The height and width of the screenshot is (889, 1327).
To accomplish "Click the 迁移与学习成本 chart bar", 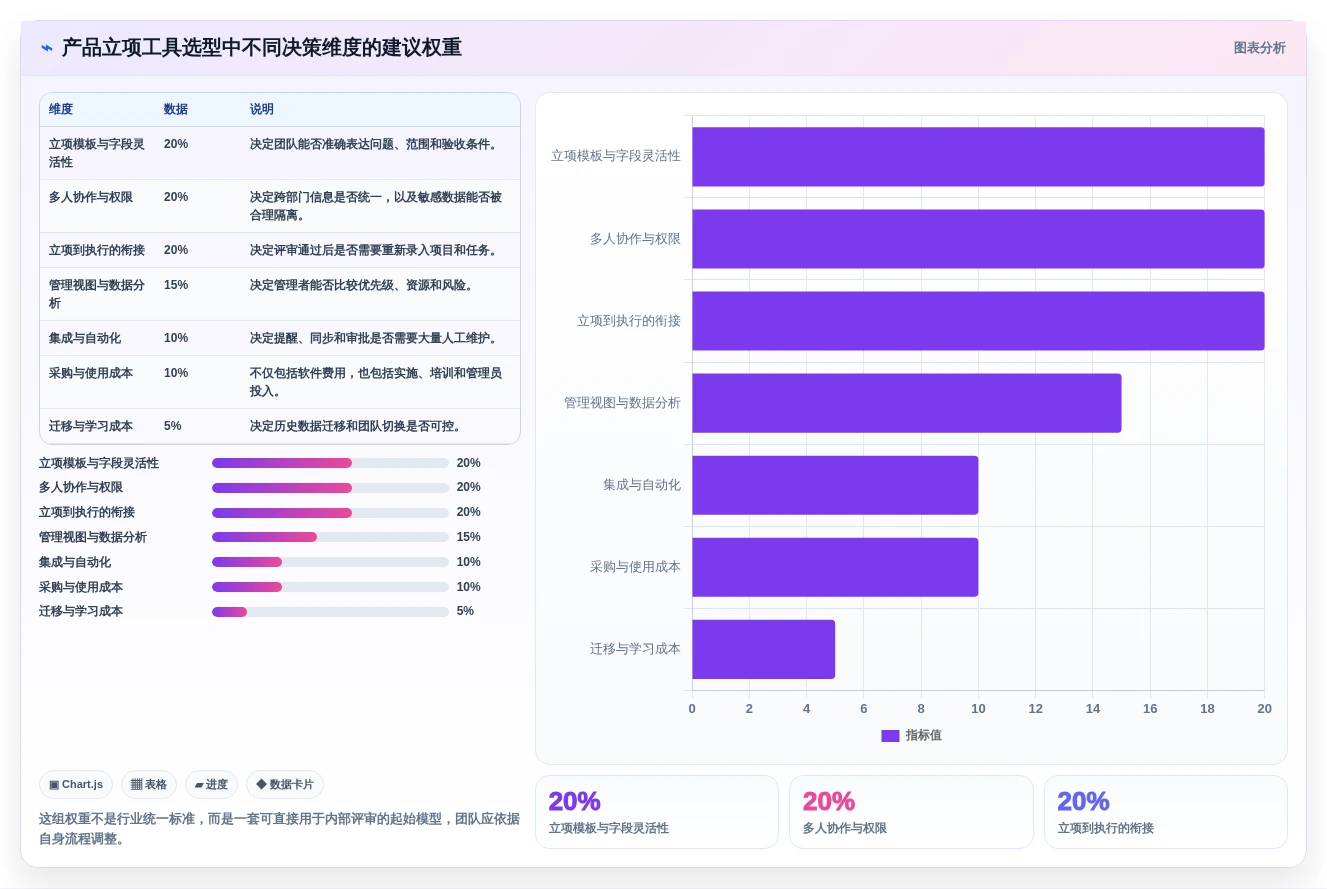I will click(x=763, y=649).
